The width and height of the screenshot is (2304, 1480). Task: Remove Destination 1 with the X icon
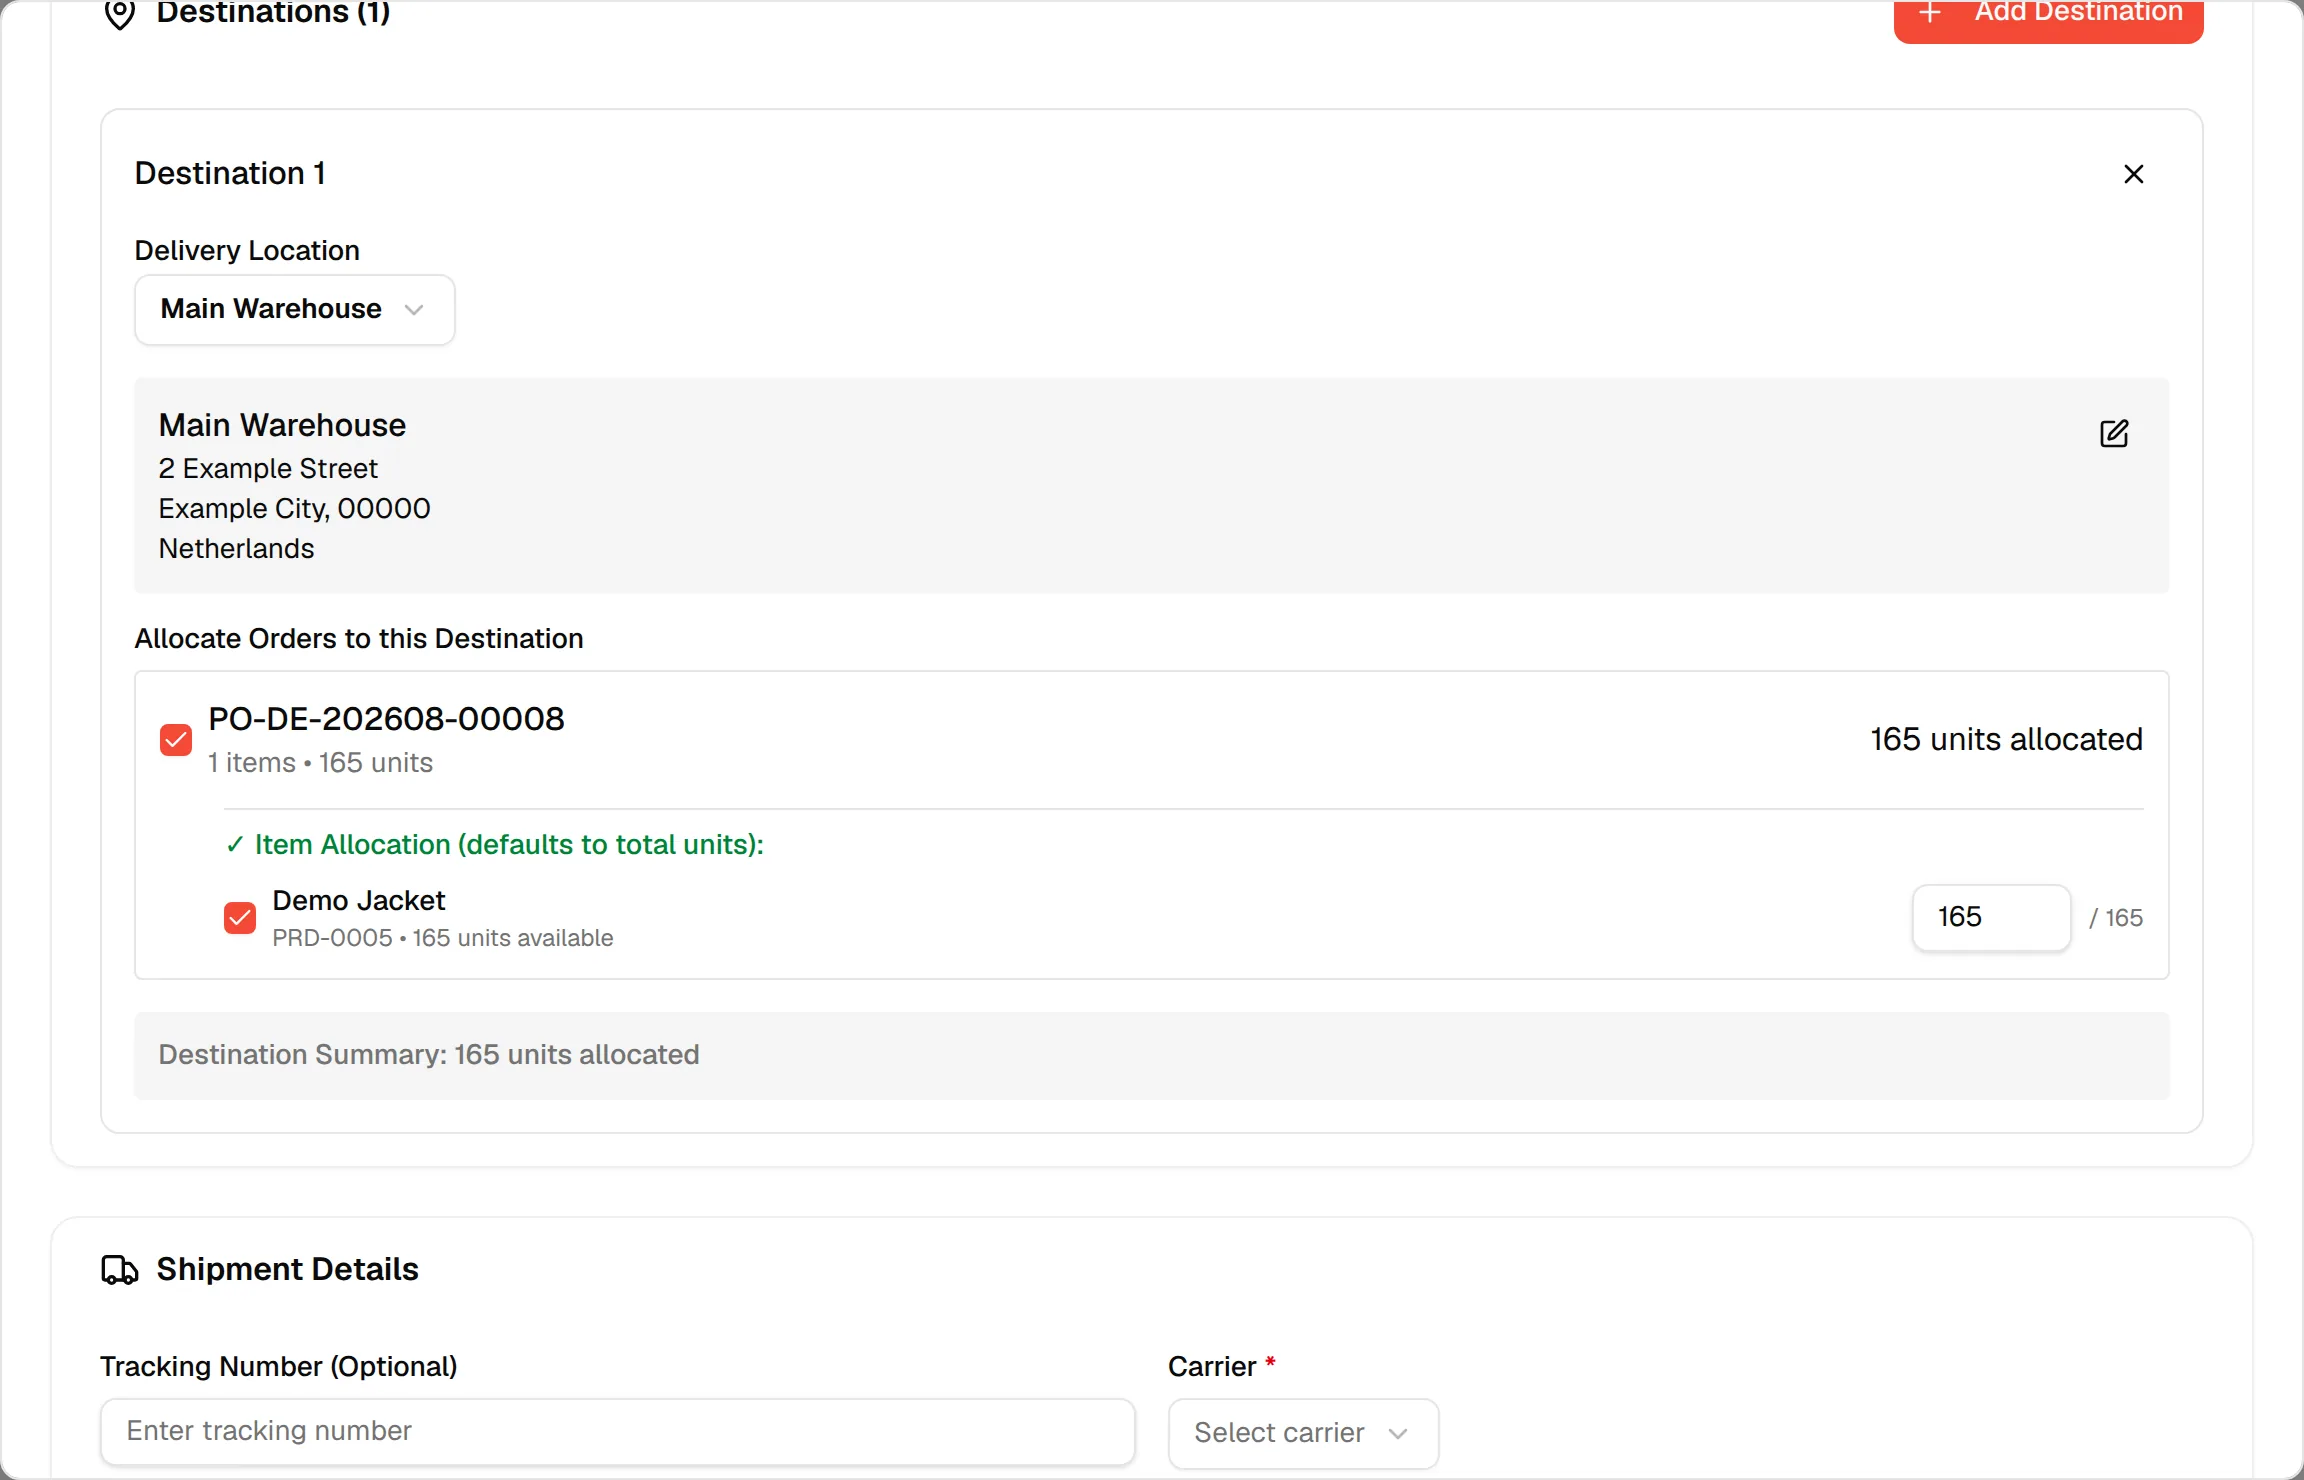click(x=2133, y=174)
